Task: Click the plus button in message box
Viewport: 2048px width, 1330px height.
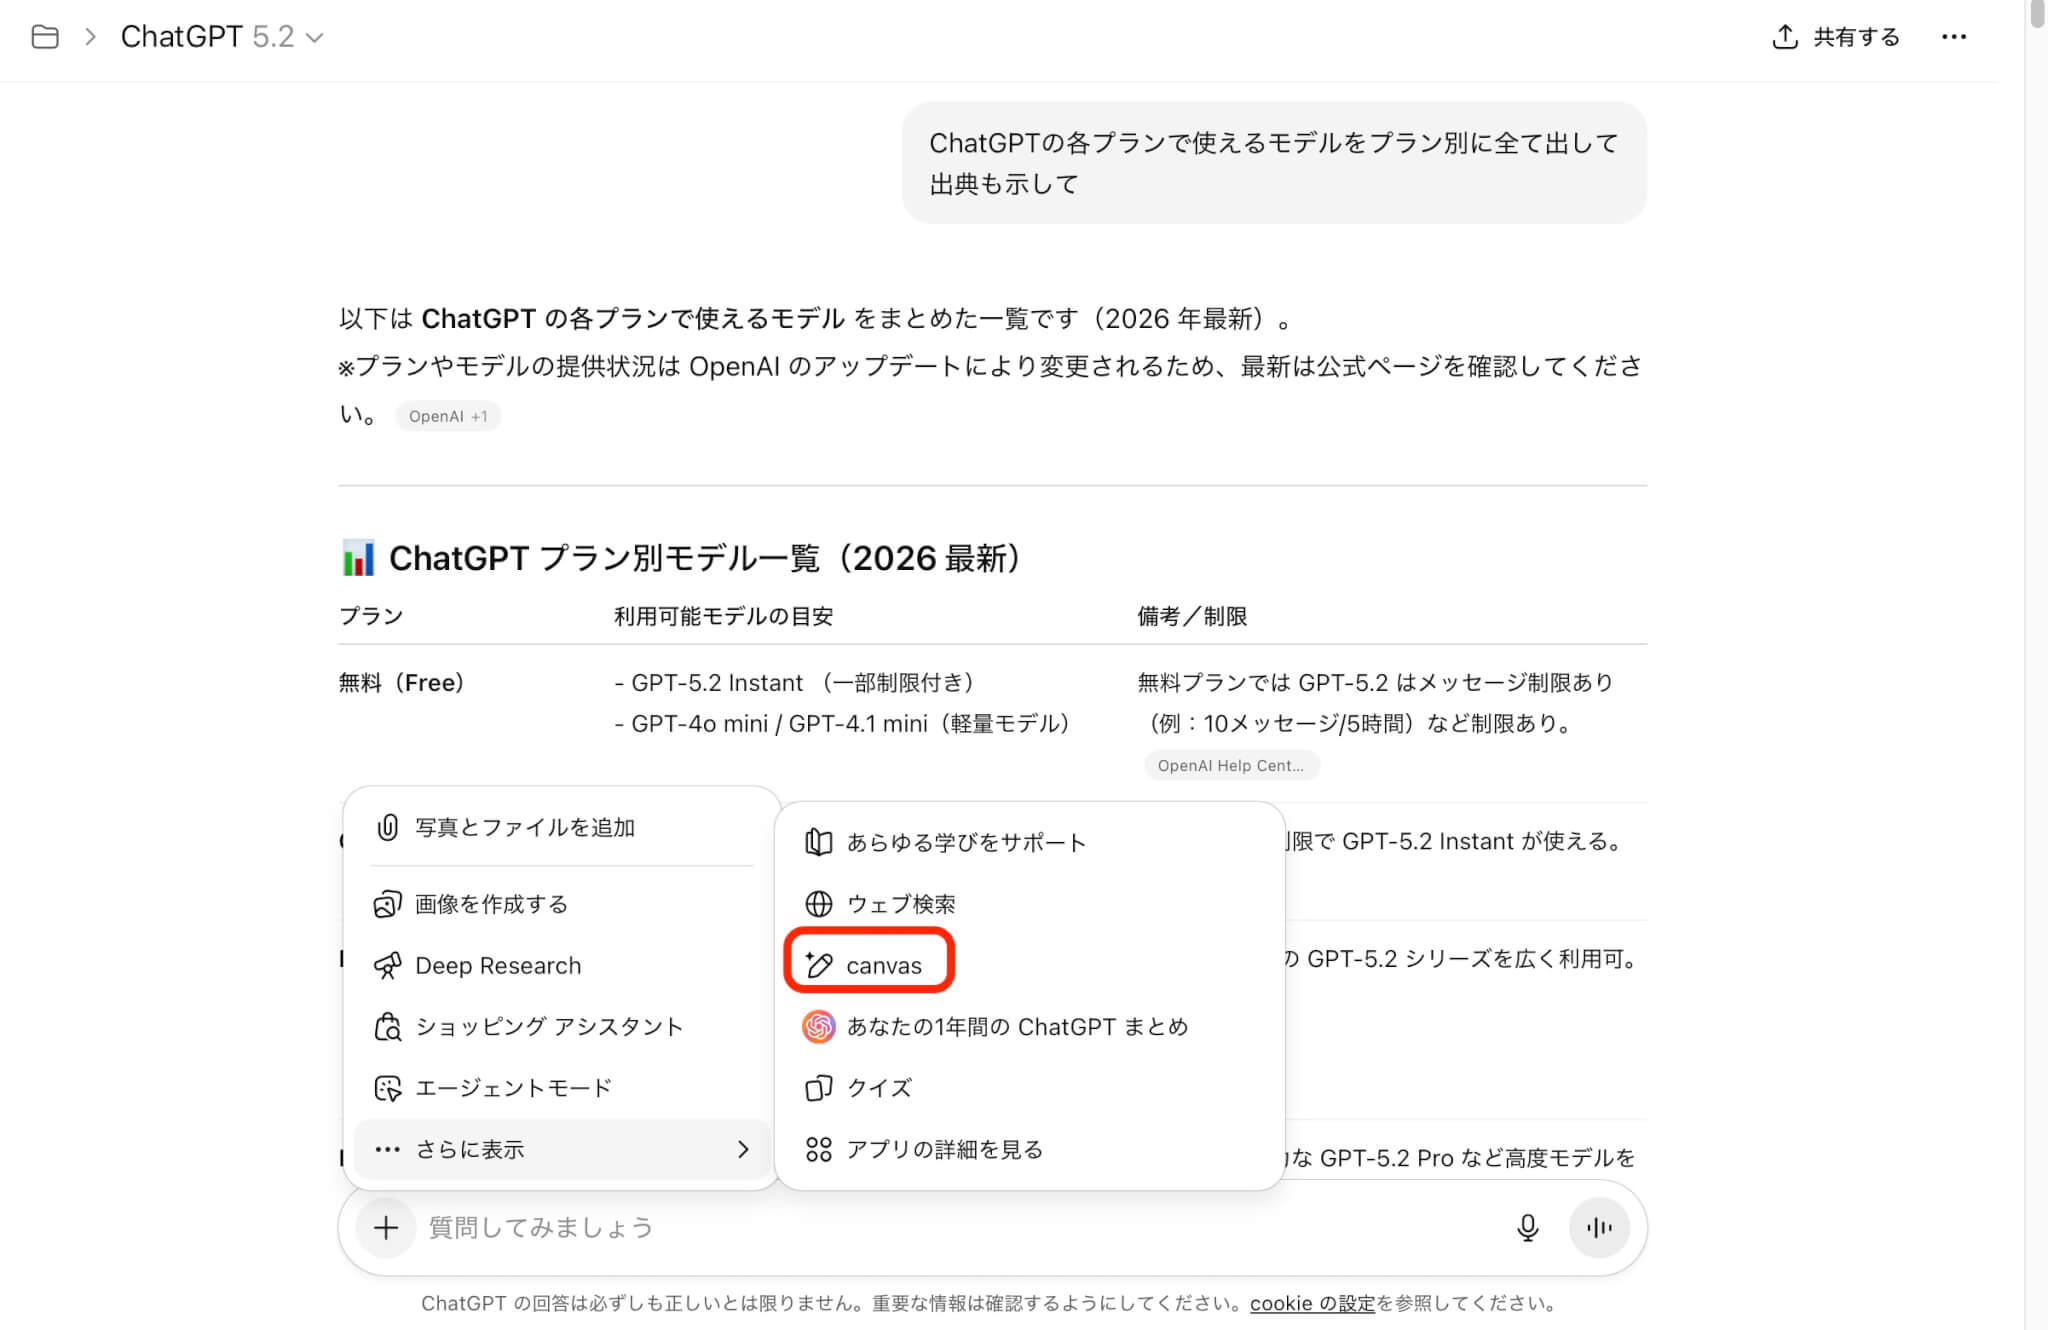Action: pos(386,1228)
